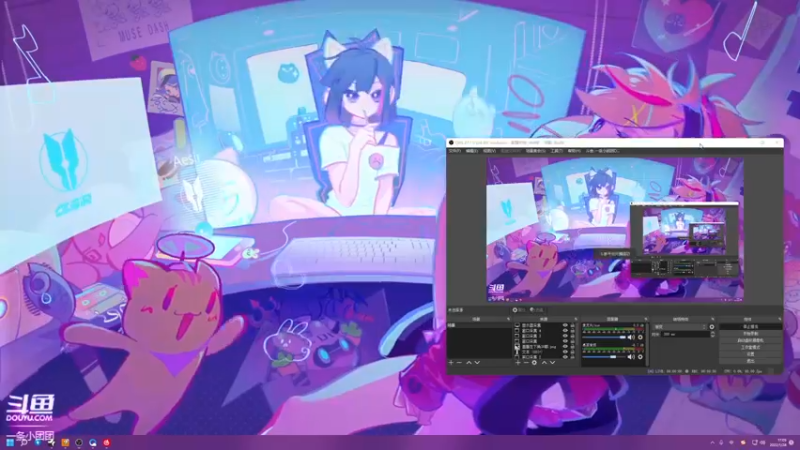This screenshot has height=450, width=800.
Task: Click the OBS preview canvas
Action: click(615, 229)
